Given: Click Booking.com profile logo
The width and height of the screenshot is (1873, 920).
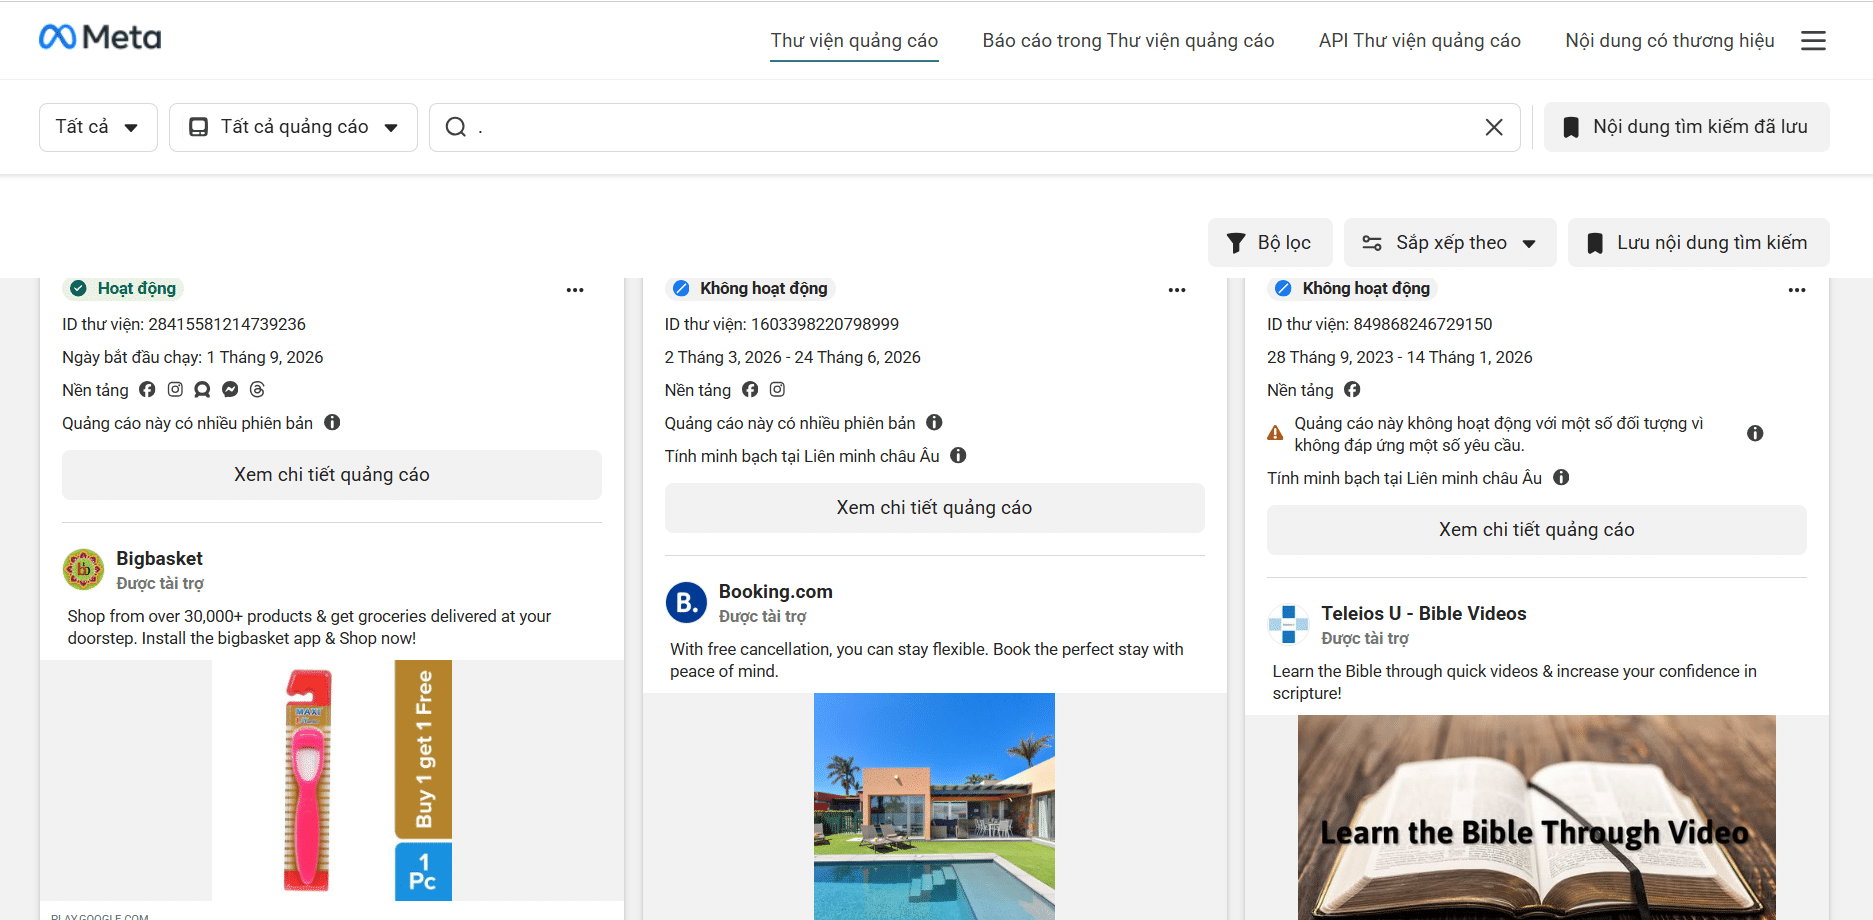Looking at the screenshot, I should (x=686, y=602).
